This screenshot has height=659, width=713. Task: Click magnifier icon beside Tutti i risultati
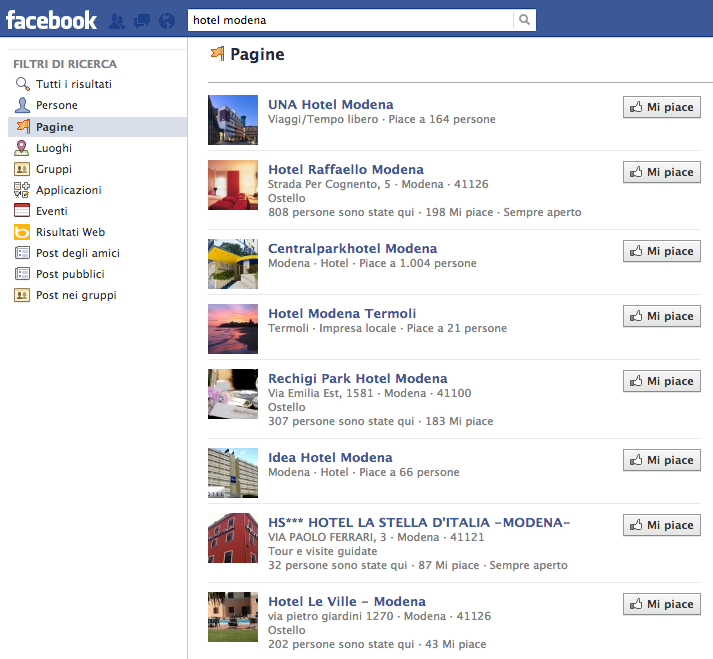tap(22, 84)
